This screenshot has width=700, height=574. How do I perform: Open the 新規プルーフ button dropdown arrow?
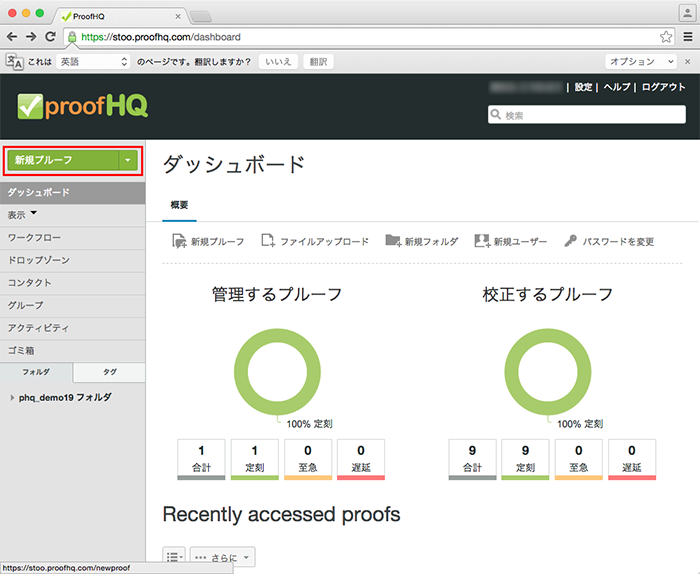point(128,160)
